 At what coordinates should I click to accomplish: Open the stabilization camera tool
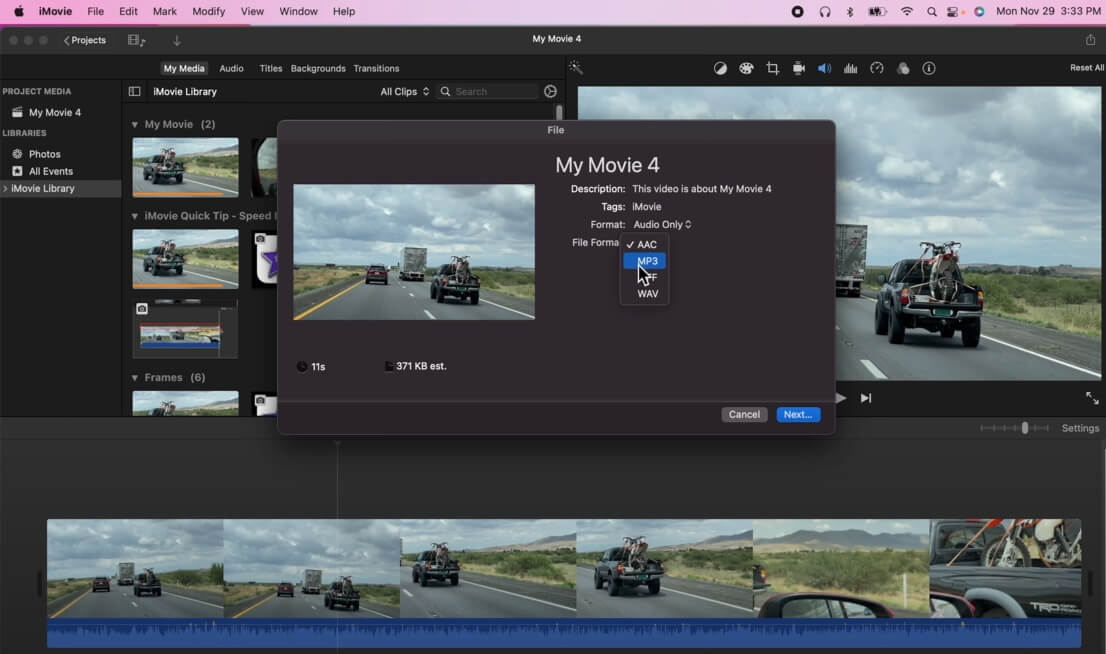coord(798,68)
